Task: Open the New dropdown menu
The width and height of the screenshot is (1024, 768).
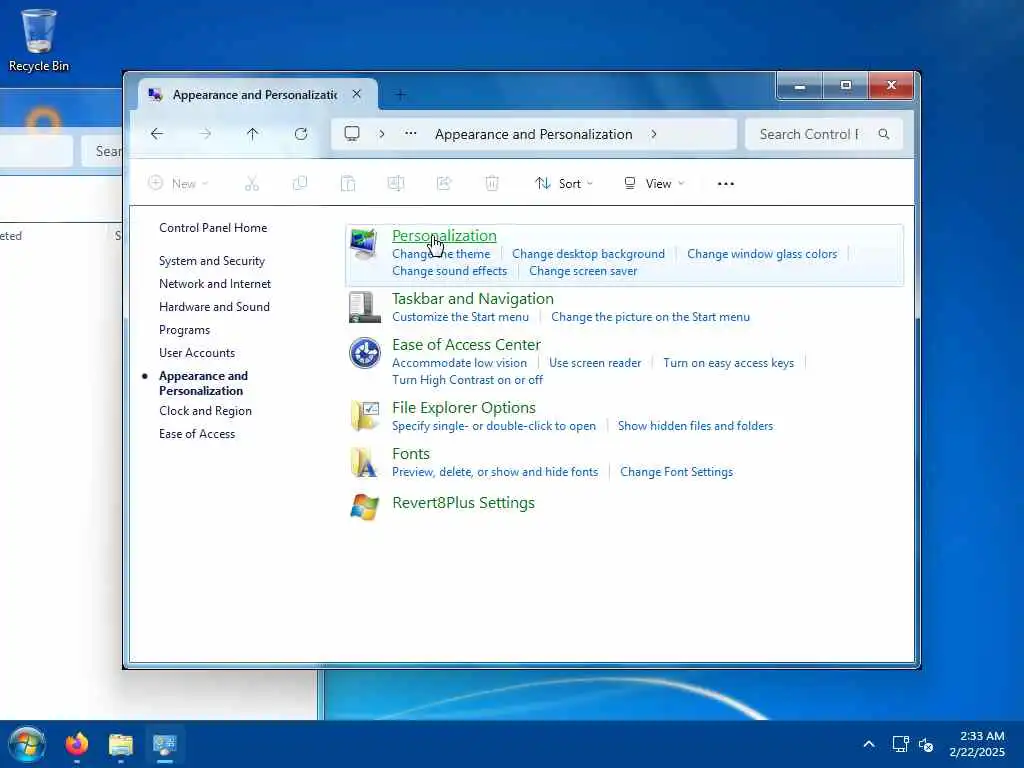Action: (x=178, y=184)
